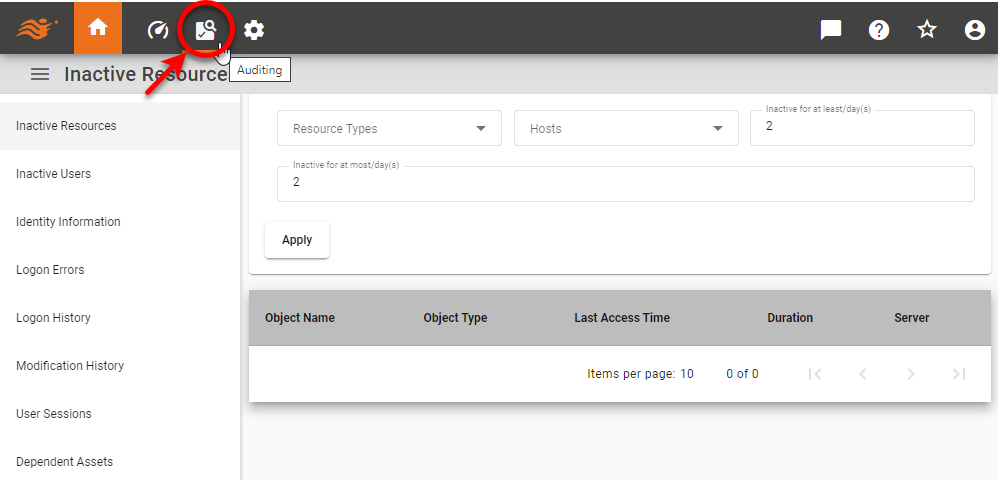This screenshot has height=480, width=998.
Task: Select Inactive Users in sidebar
Action: (54, 174)
